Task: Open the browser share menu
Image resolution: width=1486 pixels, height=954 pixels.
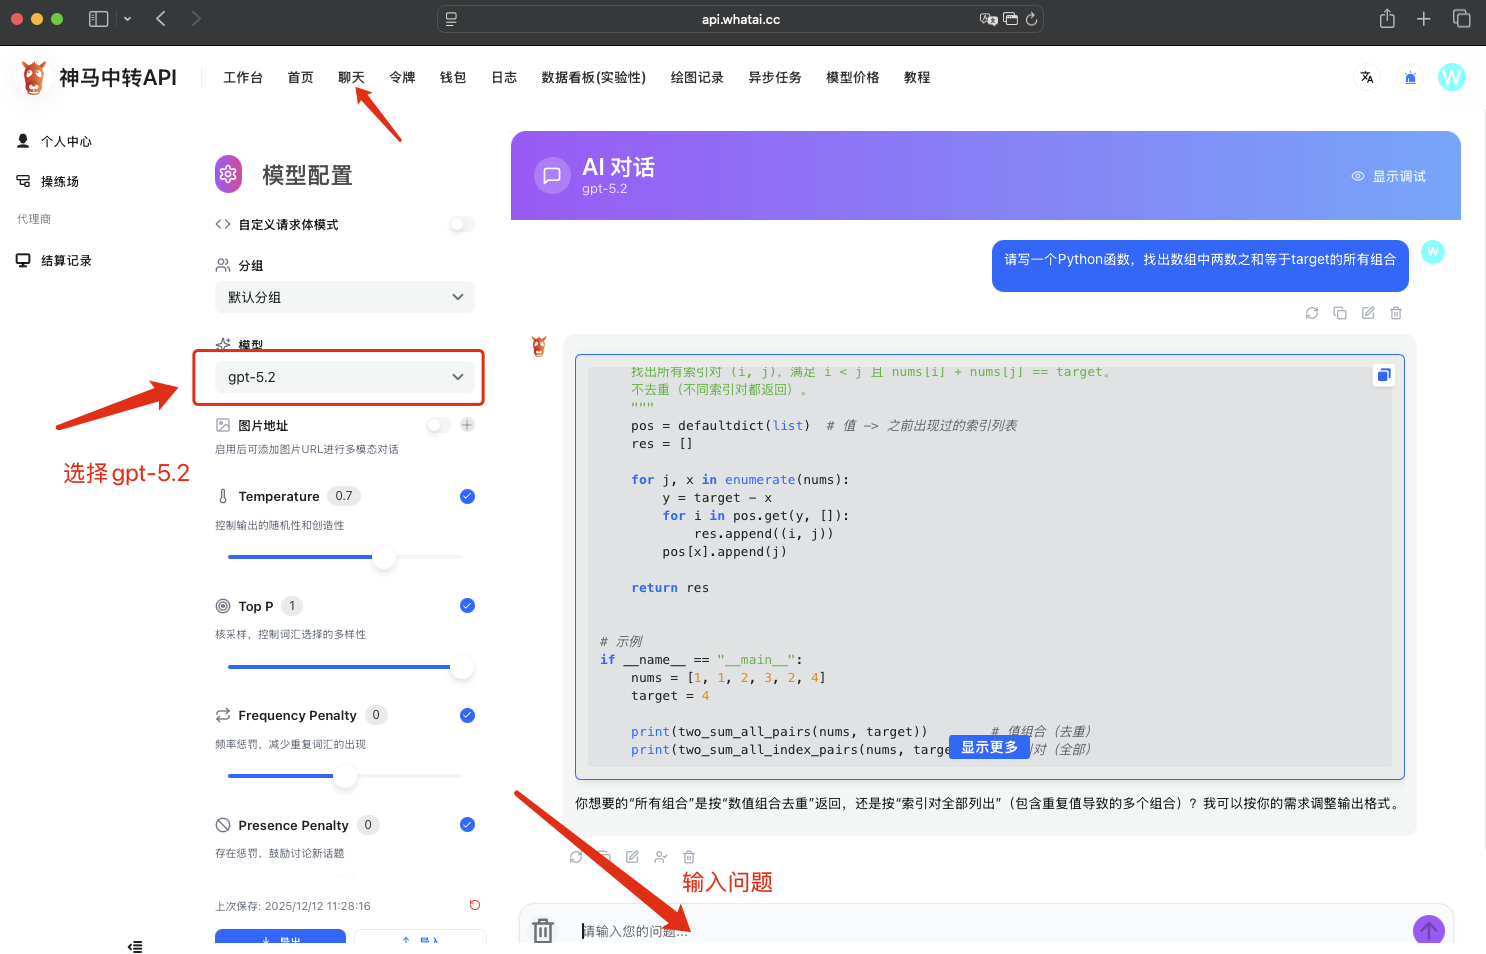Action: pyautogui.click(x=1387, y=19)
